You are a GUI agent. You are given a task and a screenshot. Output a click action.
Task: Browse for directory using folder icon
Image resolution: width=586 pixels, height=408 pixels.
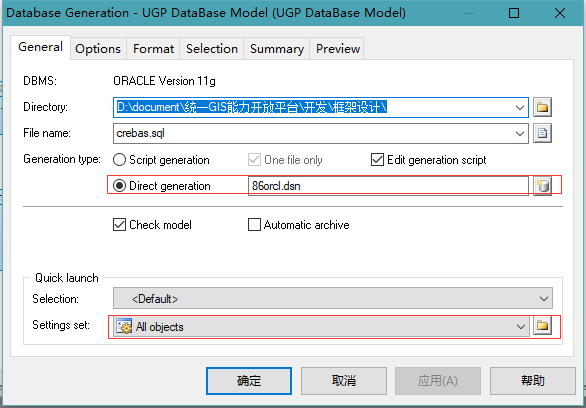click(542, 108)
